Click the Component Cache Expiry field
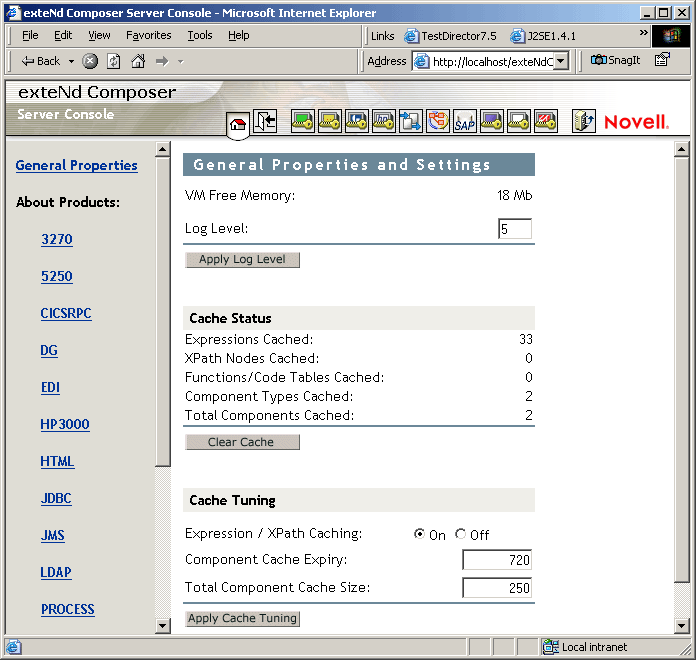 coord(497,560)
